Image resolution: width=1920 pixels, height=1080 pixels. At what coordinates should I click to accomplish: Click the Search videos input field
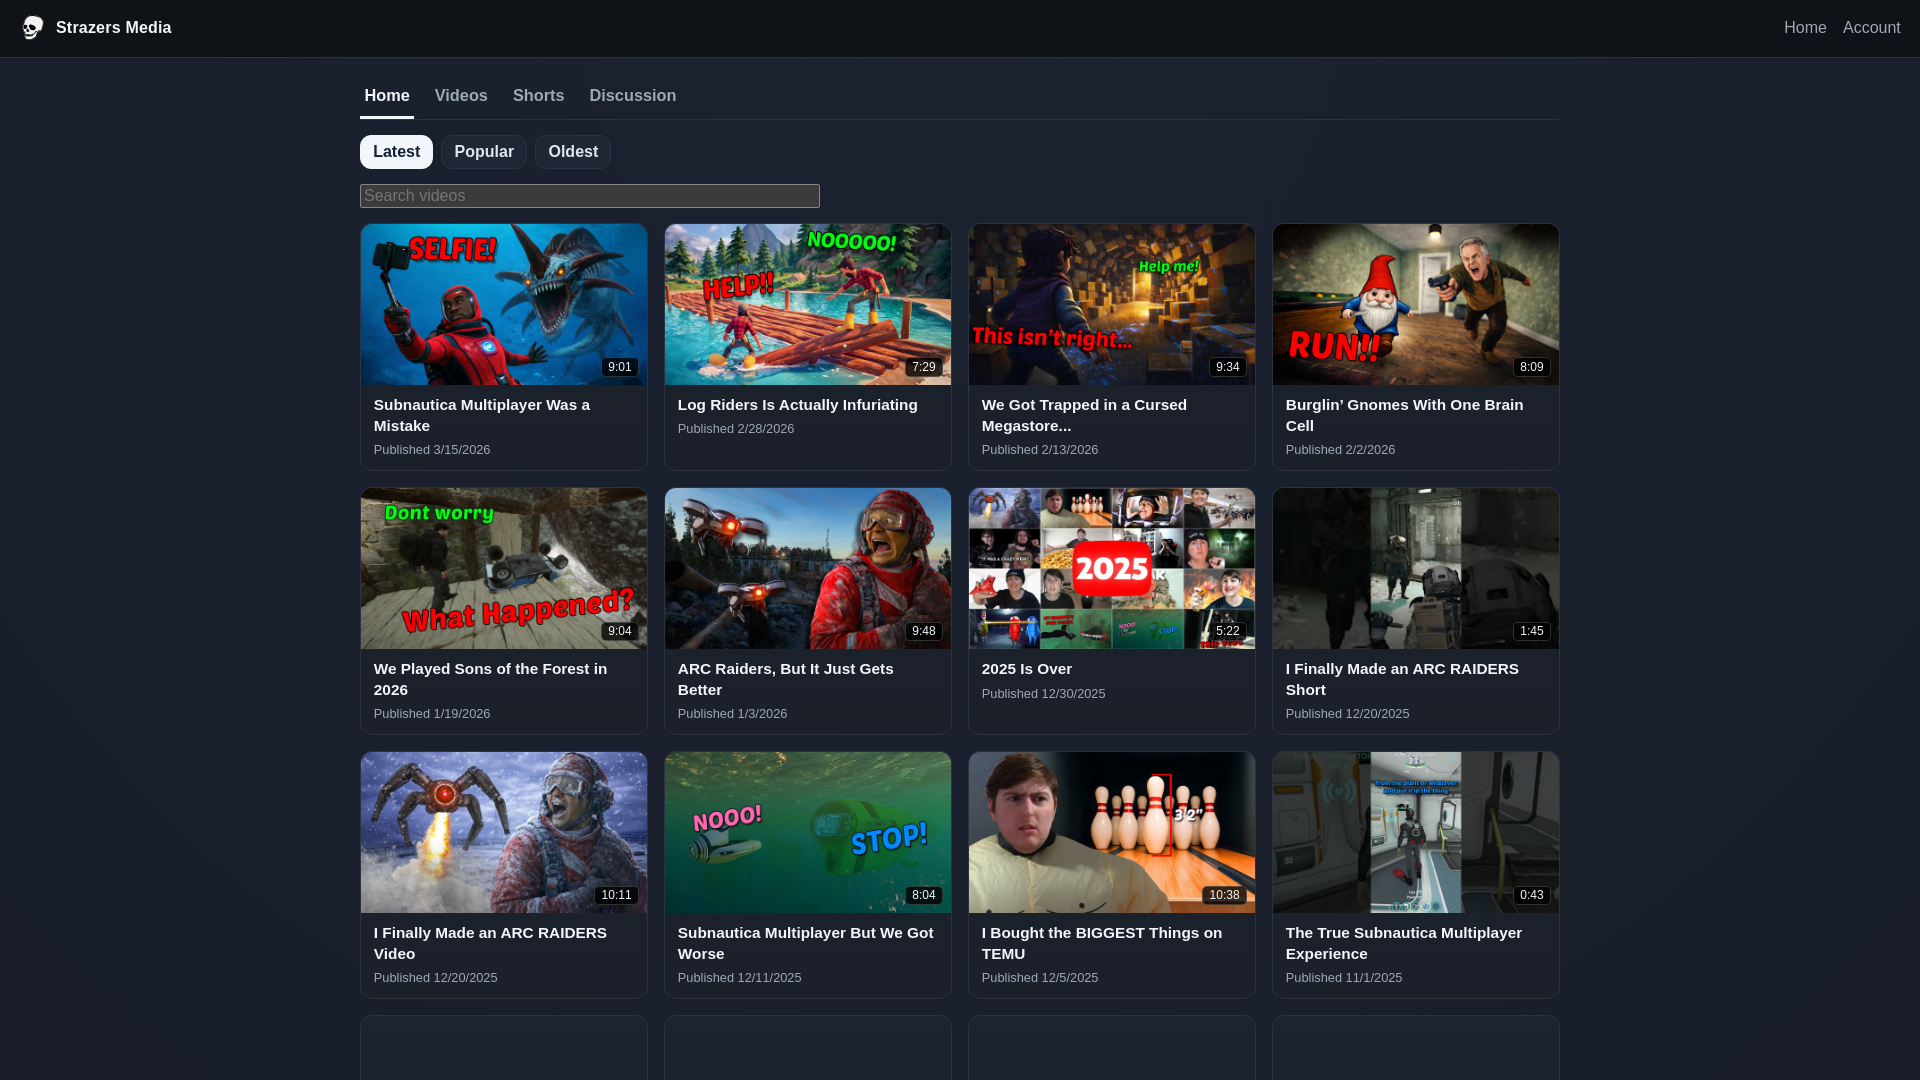coord(589,196)
